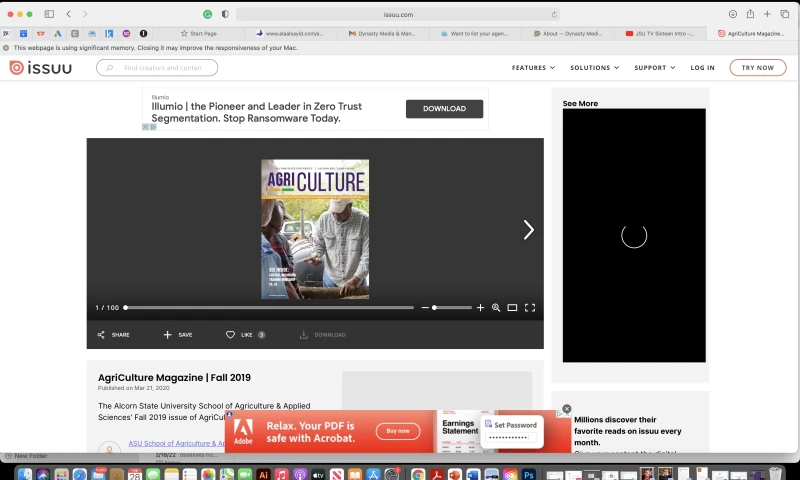Click the Try Now button
This screenshot has width=800, height=480.
757,68
